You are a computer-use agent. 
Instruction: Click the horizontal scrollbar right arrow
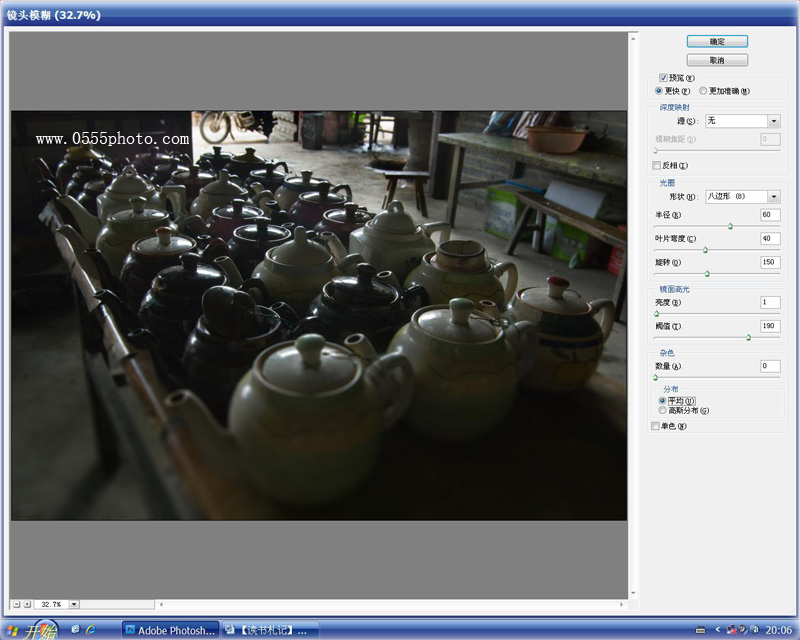[622, 604]
